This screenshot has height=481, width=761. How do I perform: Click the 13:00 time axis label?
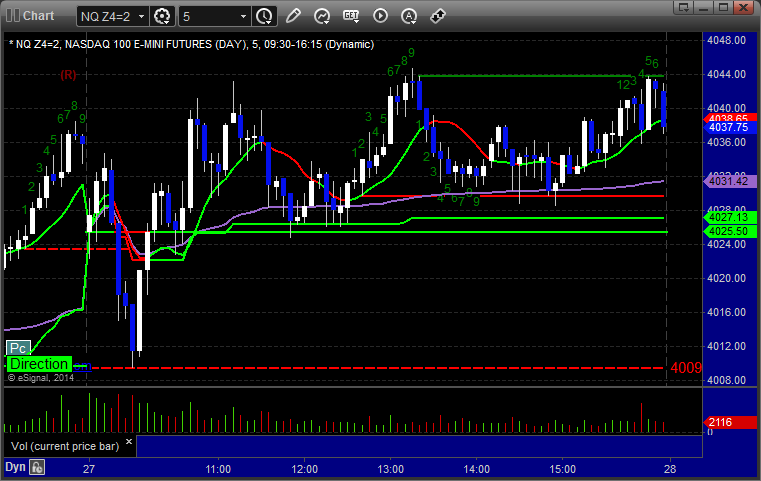tap(390, 469)
